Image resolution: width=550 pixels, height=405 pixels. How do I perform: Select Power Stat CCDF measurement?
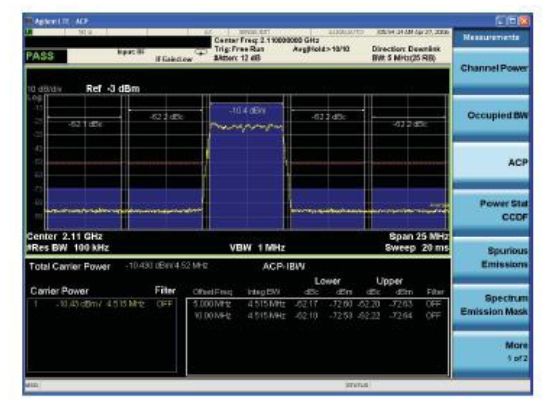coord(491,210)
